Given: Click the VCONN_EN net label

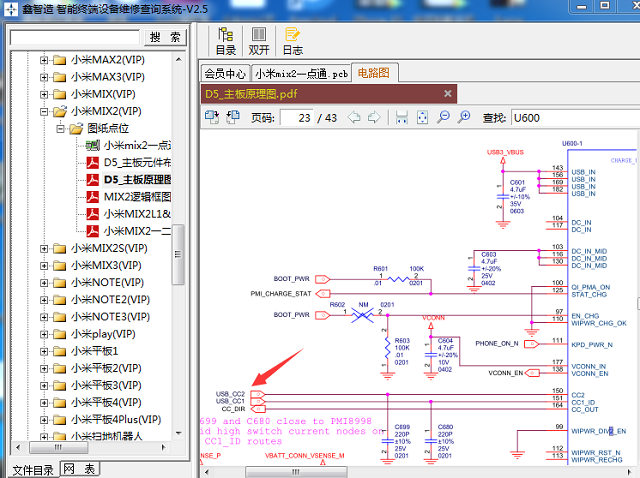Looking at the screenshot, I should tap(505, 373).
